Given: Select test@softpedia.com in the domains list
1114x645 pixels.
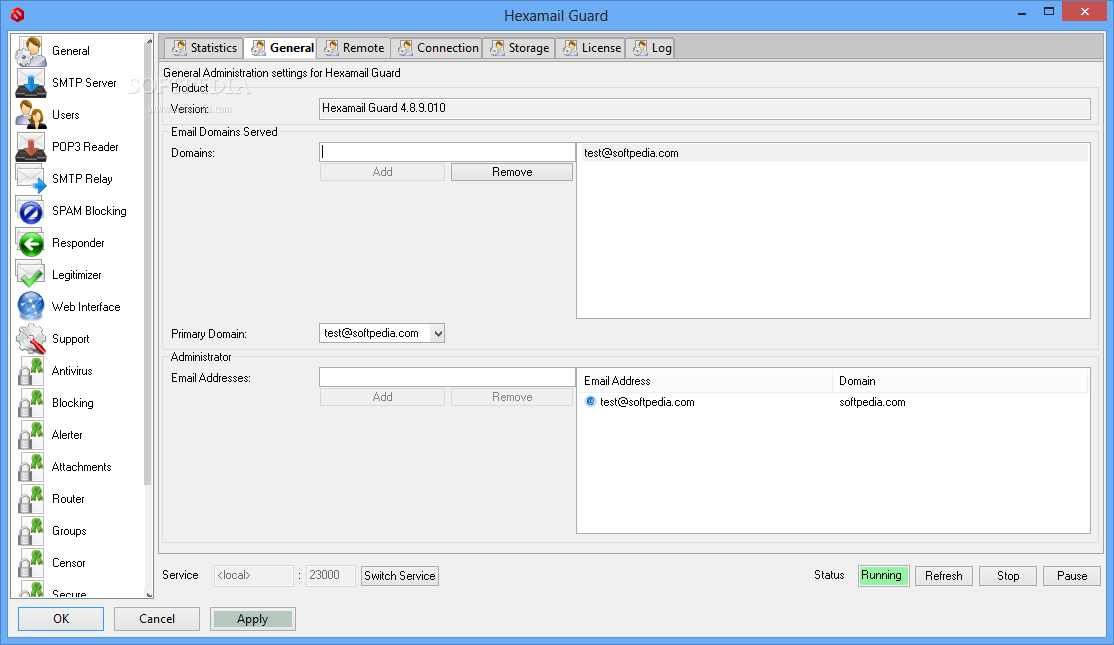Looking at the screenshot, I should pyautogui.click(x=834, y=153).
